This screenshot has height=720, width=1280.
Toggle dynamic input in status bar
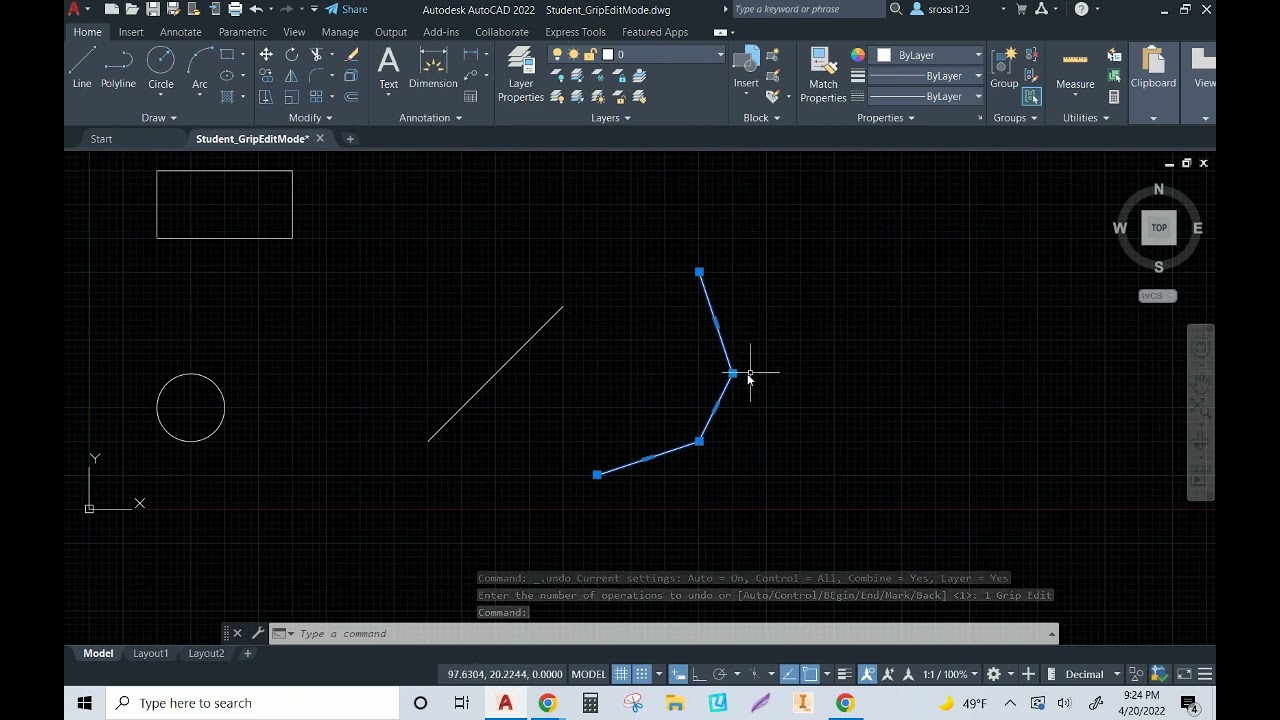click(679, 674)
